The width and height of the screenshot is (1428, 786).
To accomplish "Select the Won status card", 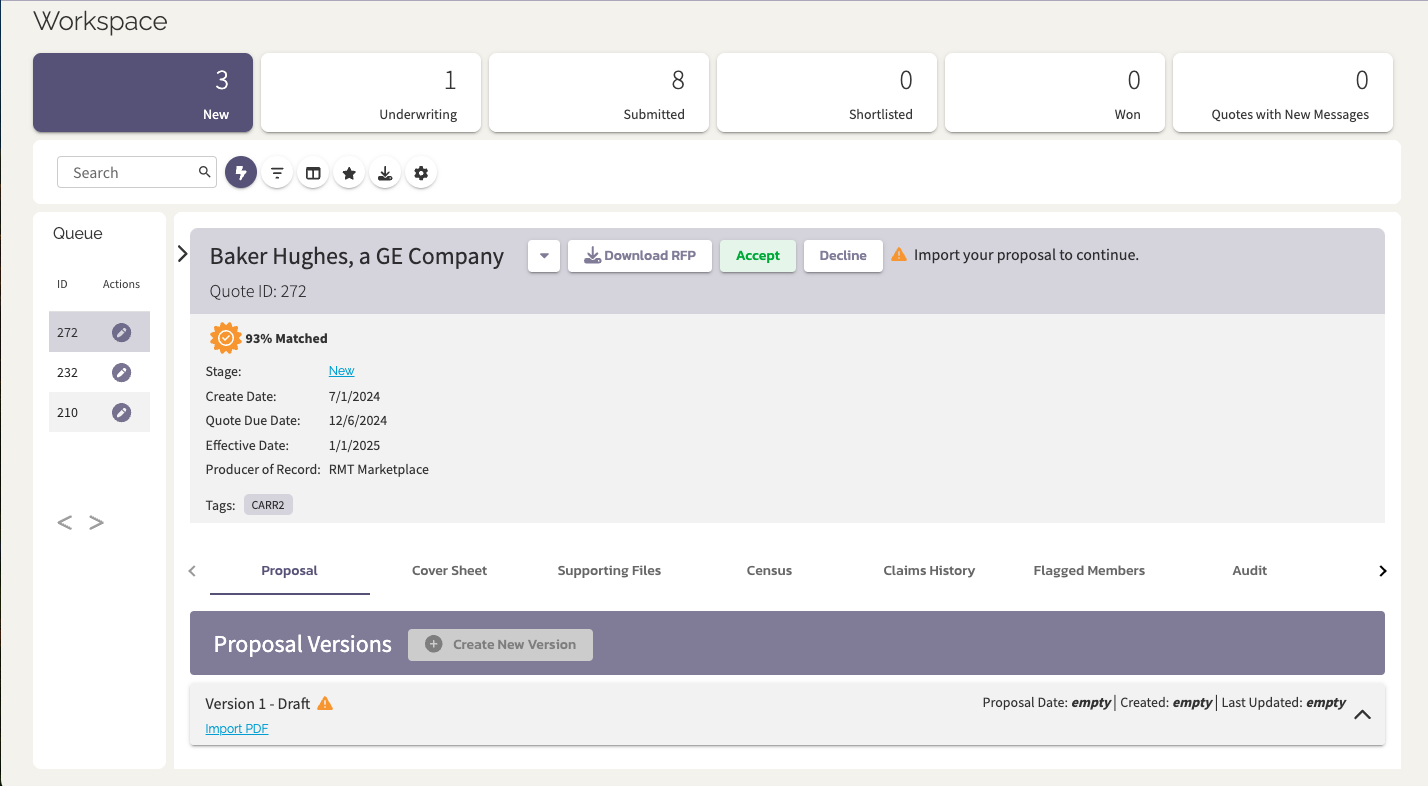I will pos(1055,93).
